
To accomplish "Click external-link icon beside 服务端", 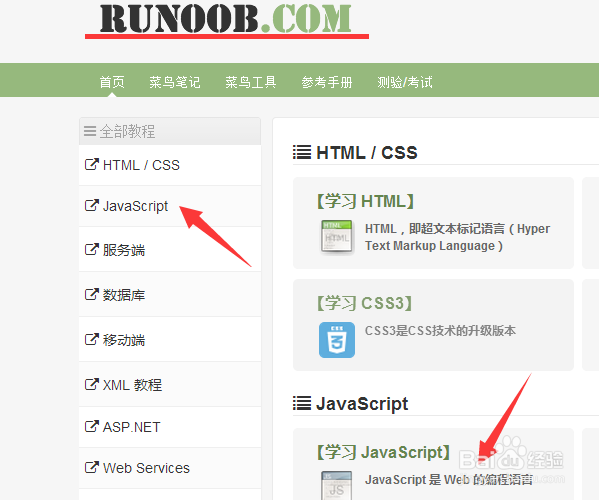I will click(92, 249).
